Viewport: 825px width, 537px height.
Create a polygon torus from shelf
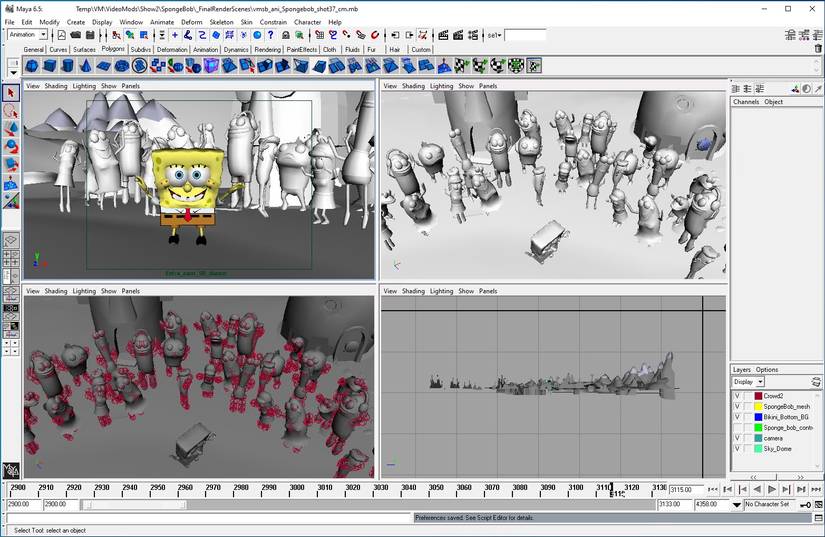click(x=122, y=66)
